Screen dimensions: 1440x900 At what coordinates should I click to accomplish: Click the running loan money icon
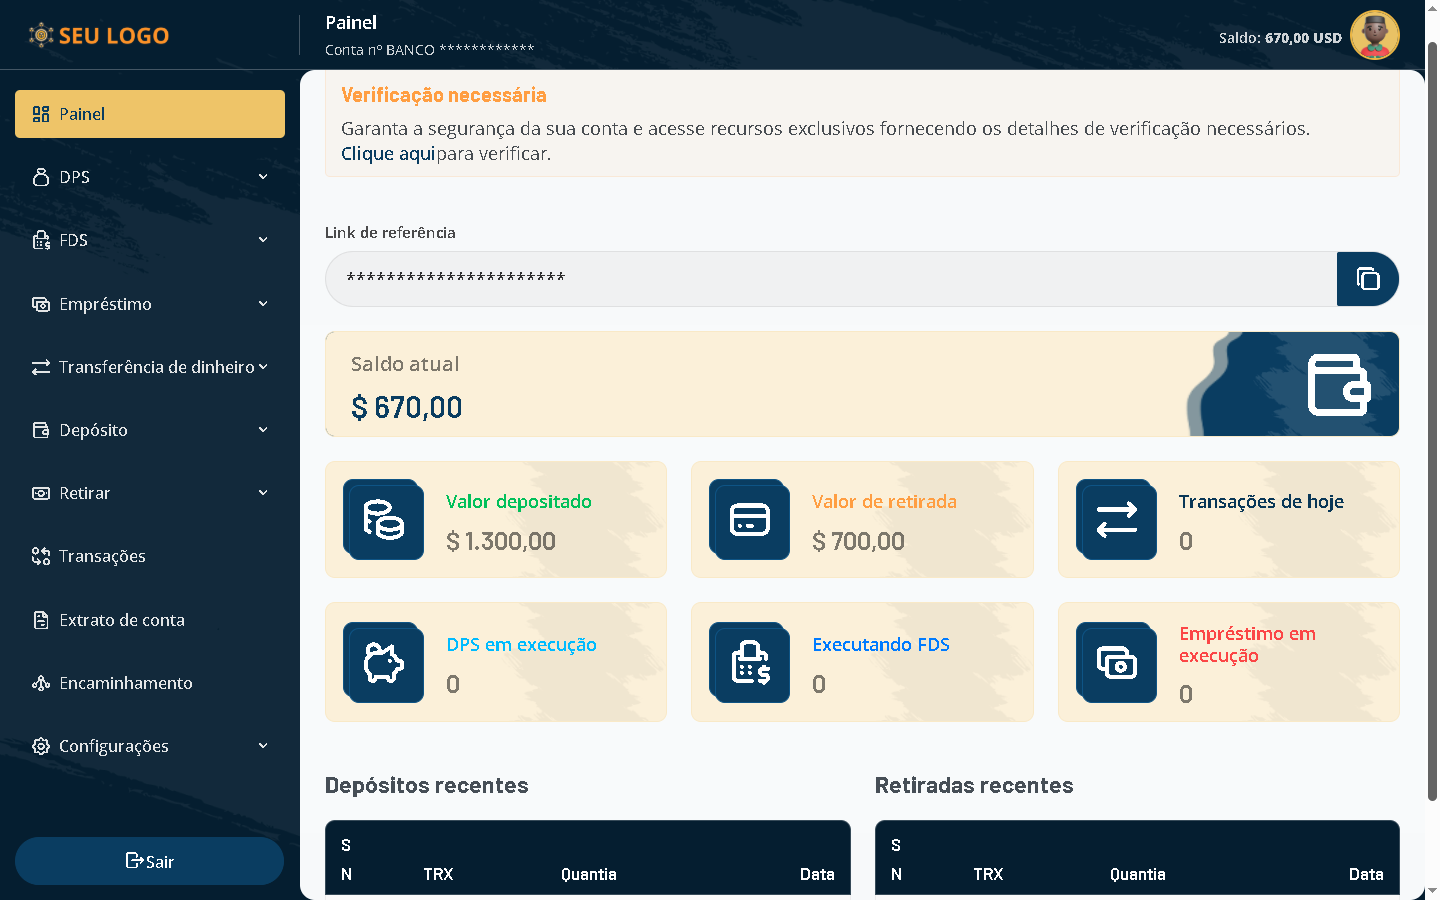1116,662
